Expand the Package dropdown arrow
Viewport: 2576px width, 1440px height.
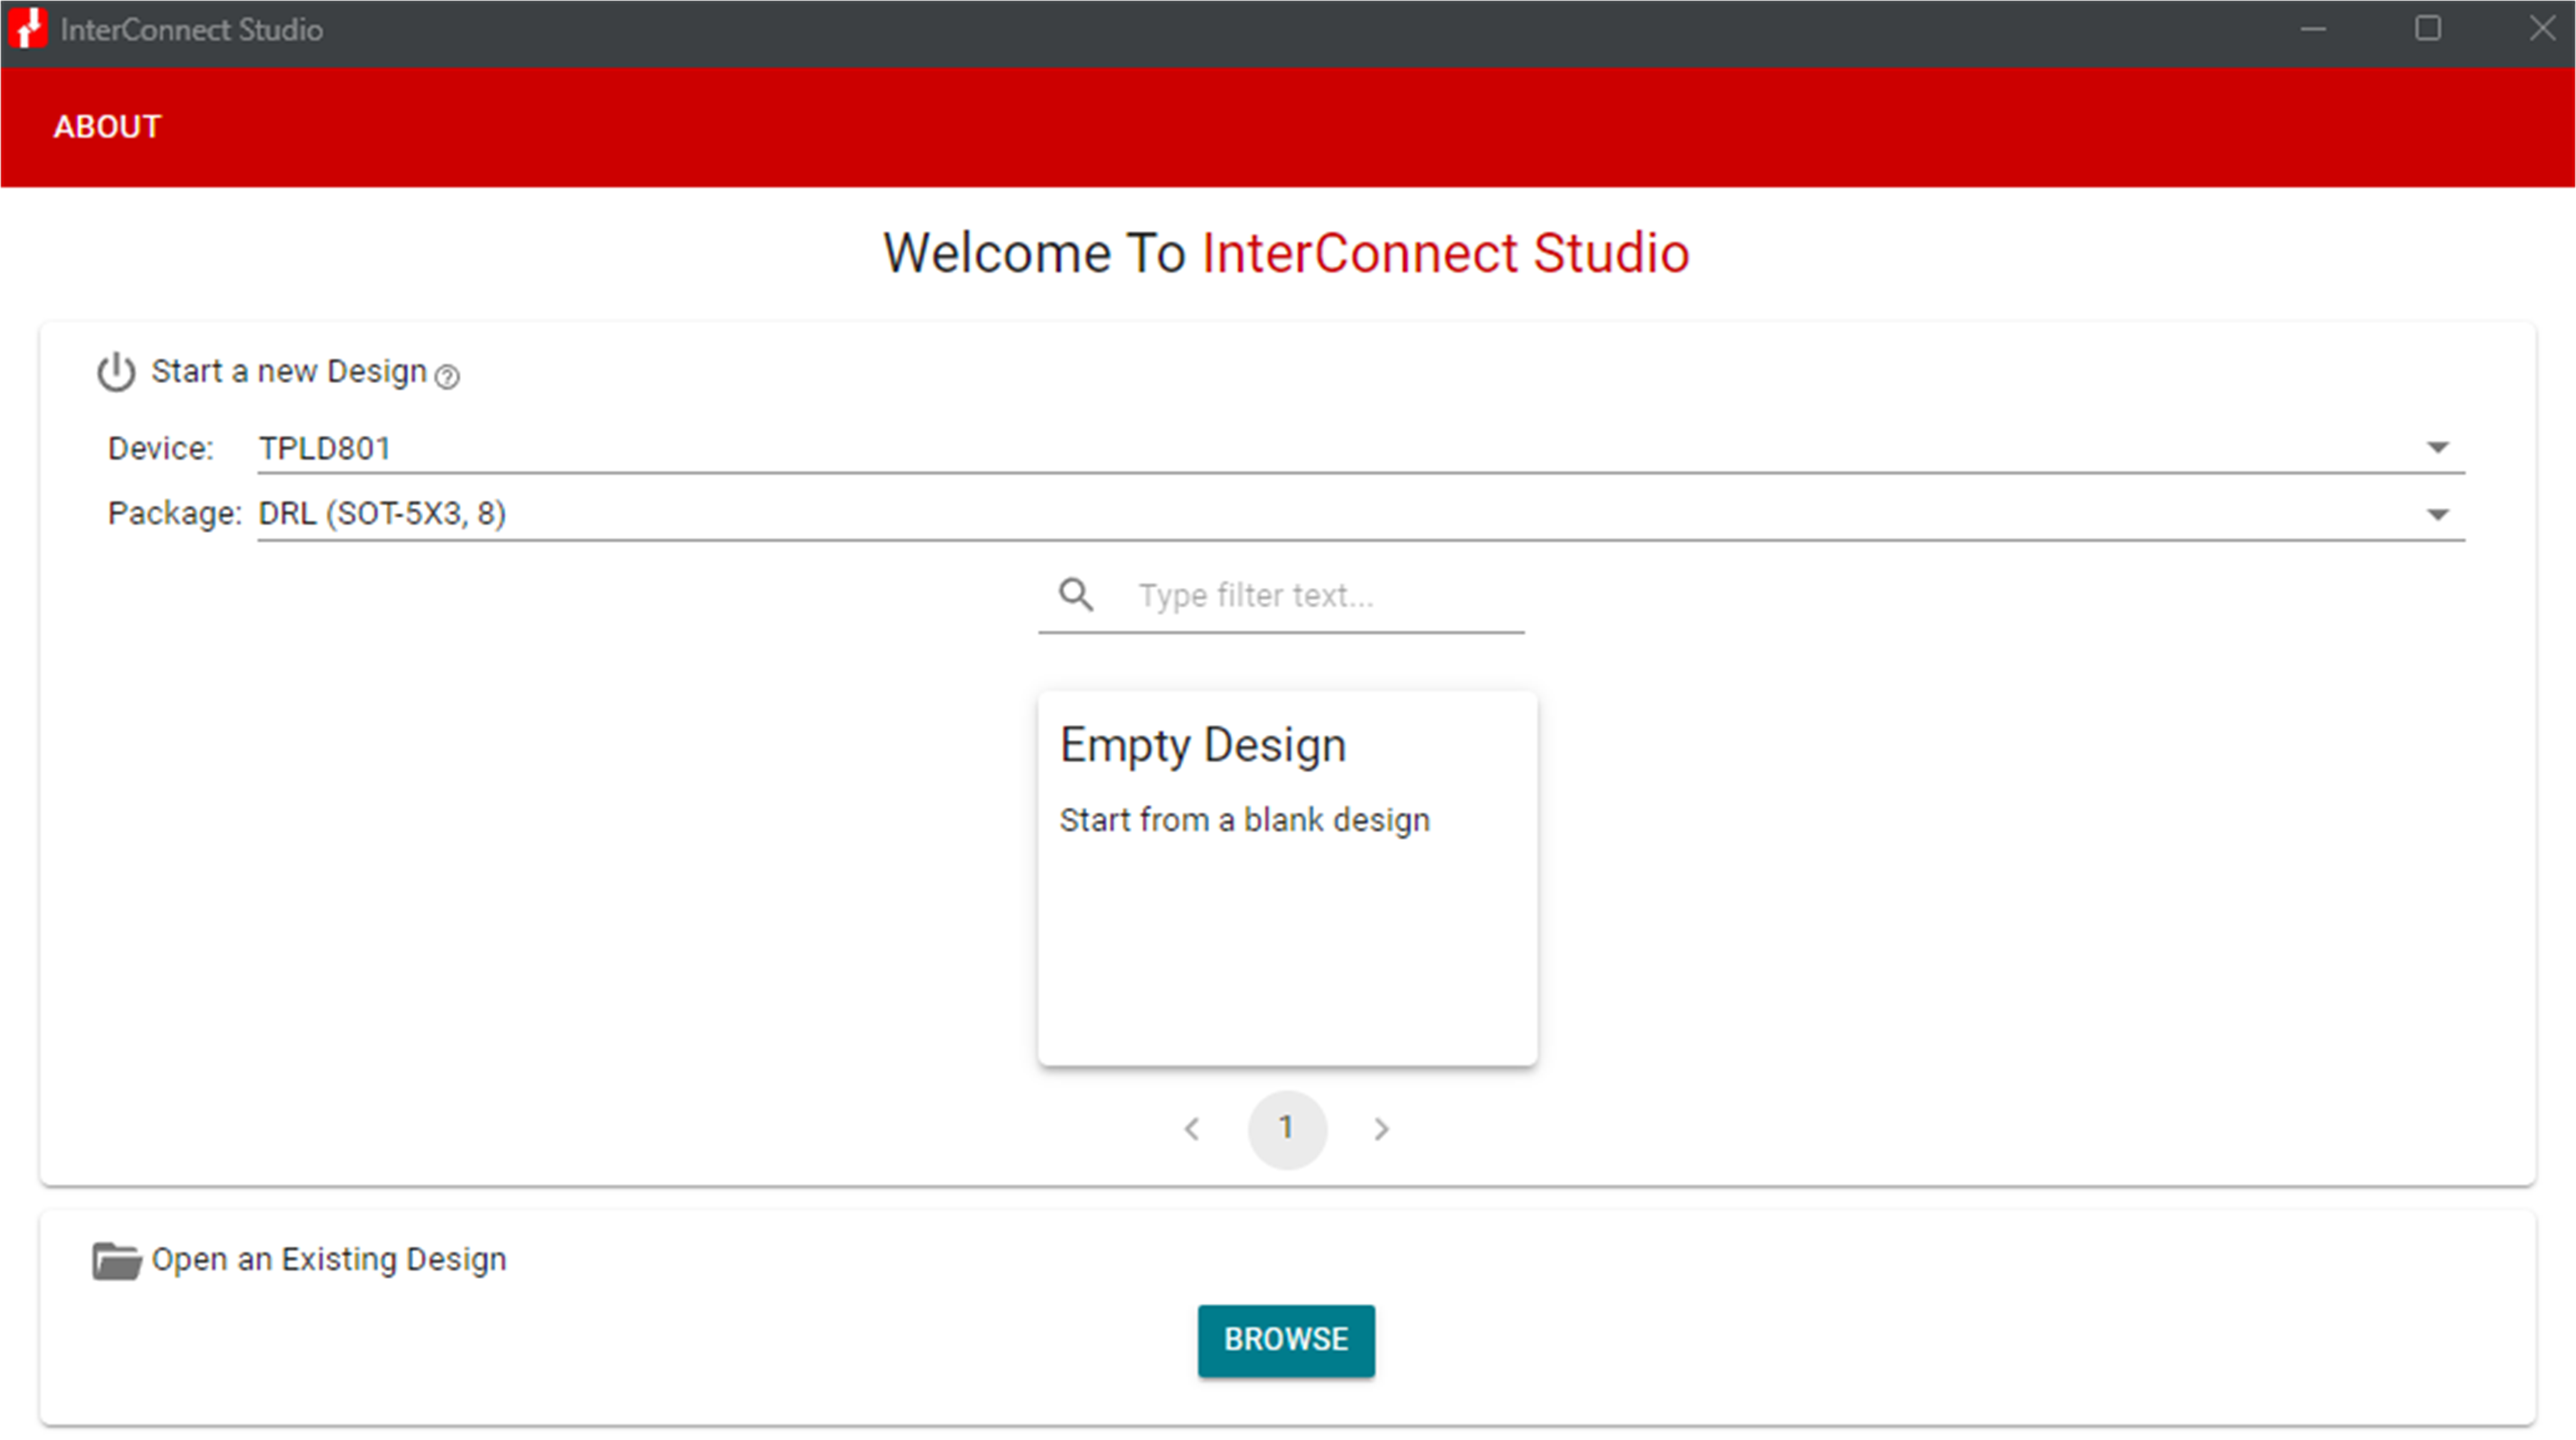click(x=2438, y=514)
